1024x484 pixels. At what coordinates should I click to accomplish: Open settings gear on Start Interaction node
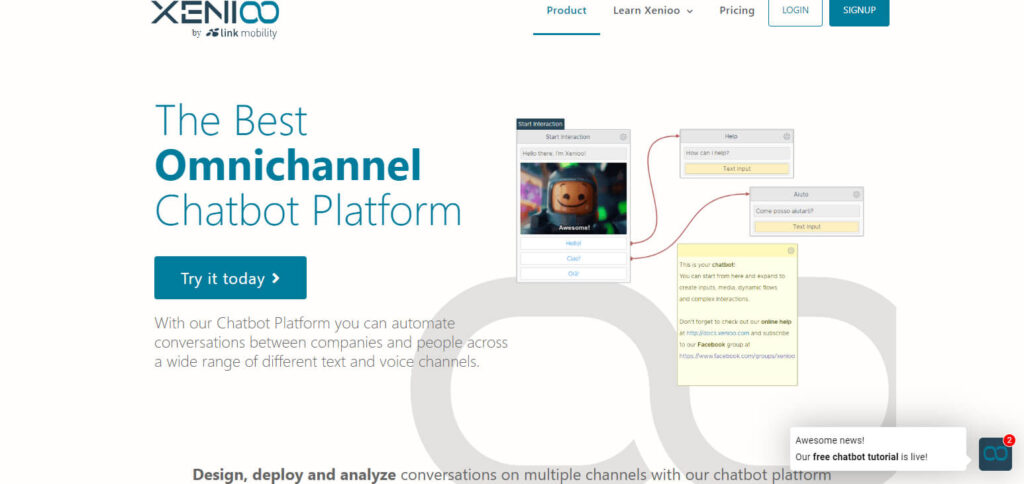pos(623,137)
